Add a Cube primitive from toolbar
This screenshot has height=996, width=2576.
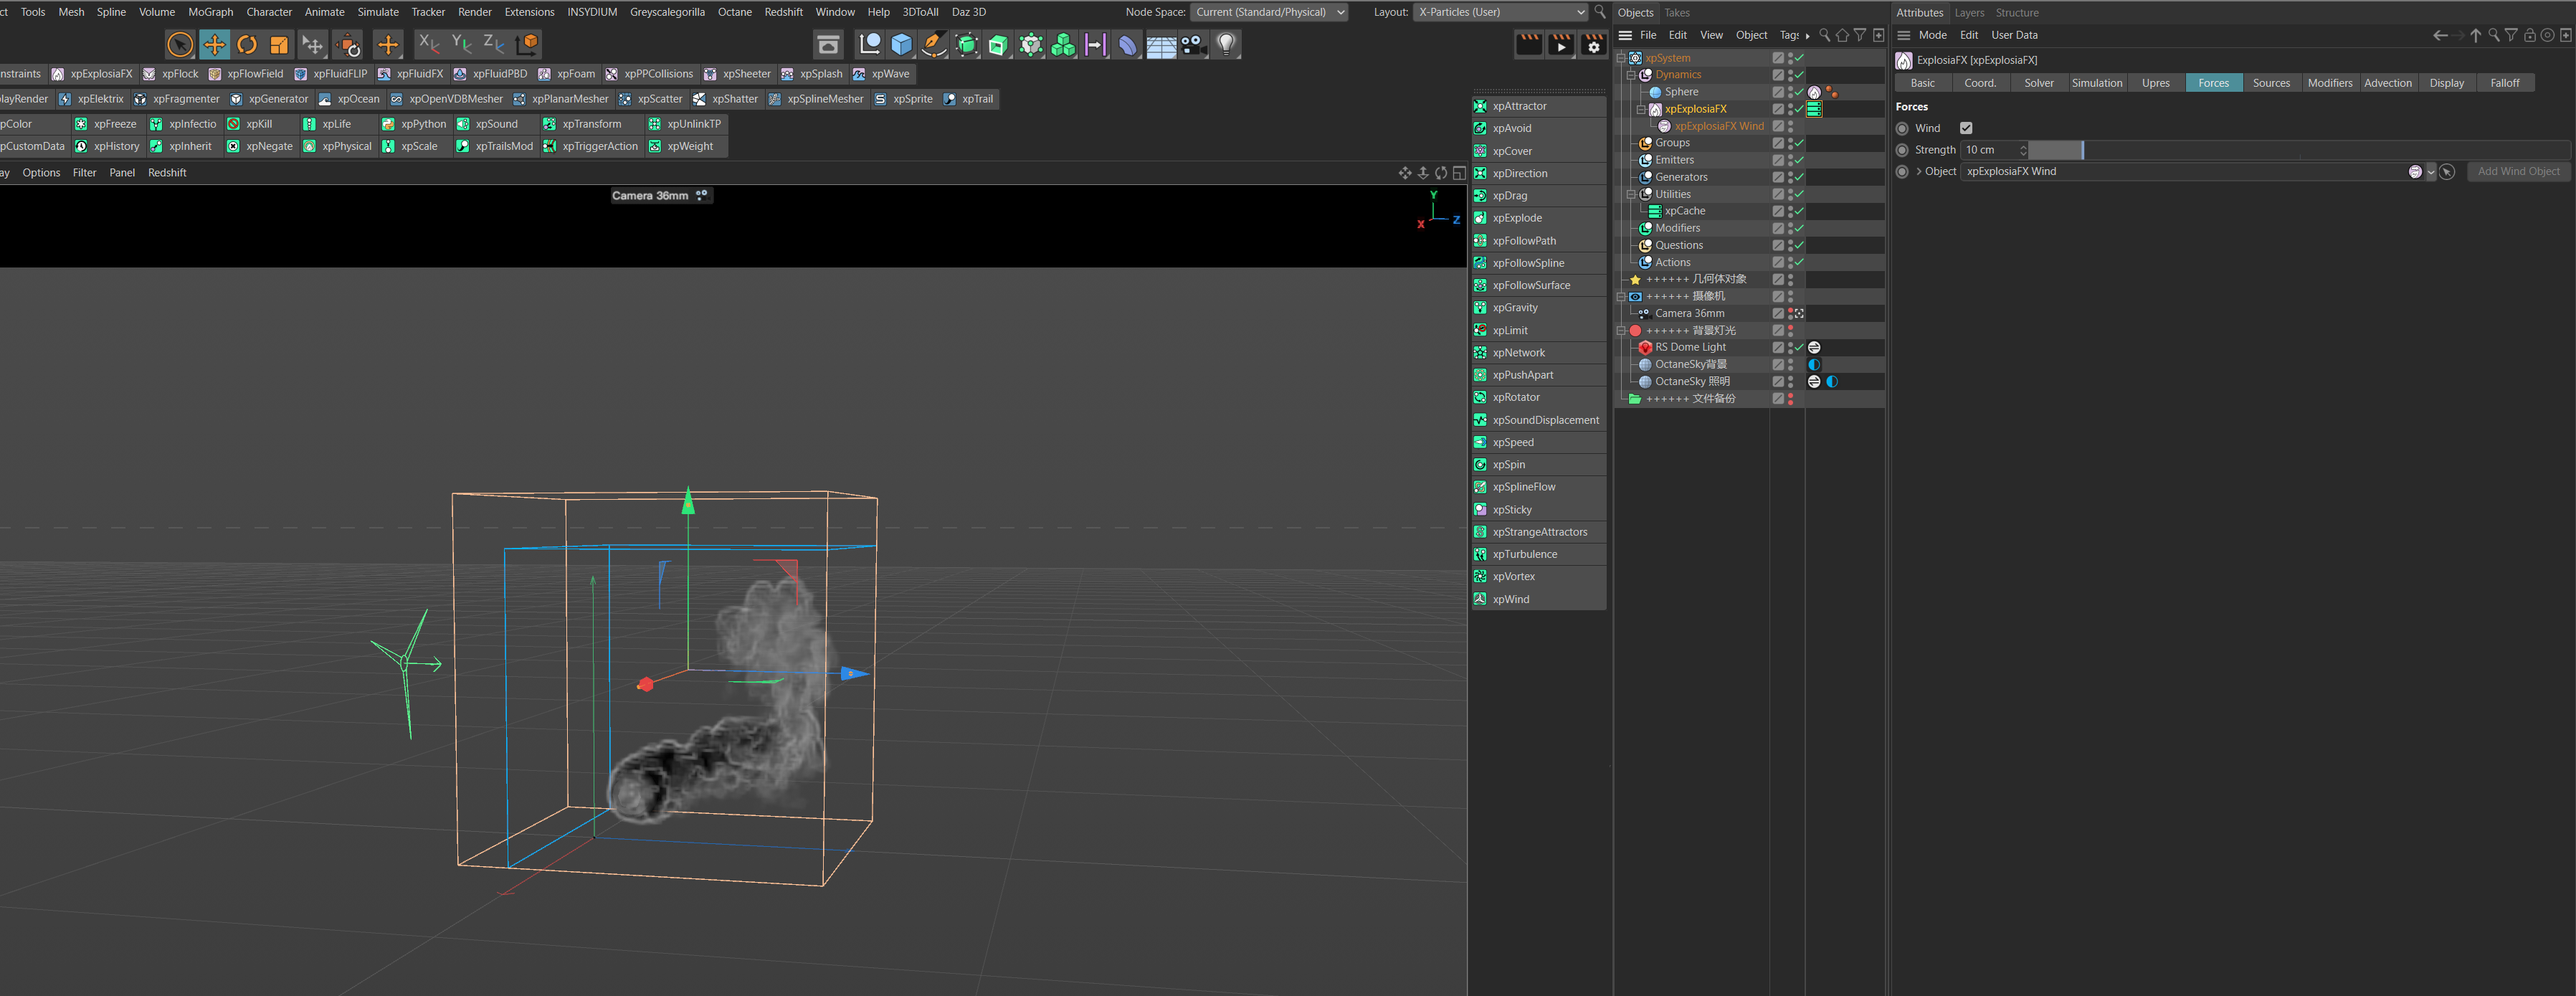tap(902, 44)
